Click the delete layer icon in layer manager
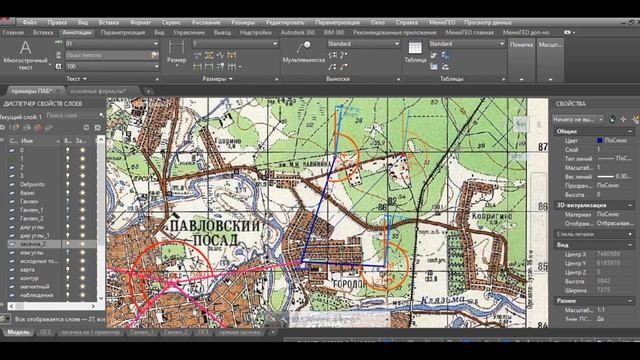 pos(38,128)
